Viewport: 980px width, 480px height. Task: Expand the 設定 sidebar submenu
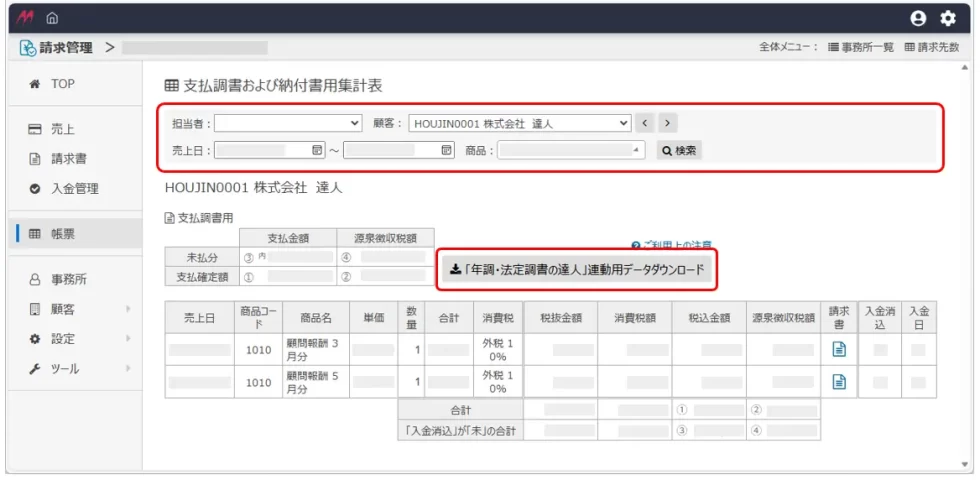point(127,339)
